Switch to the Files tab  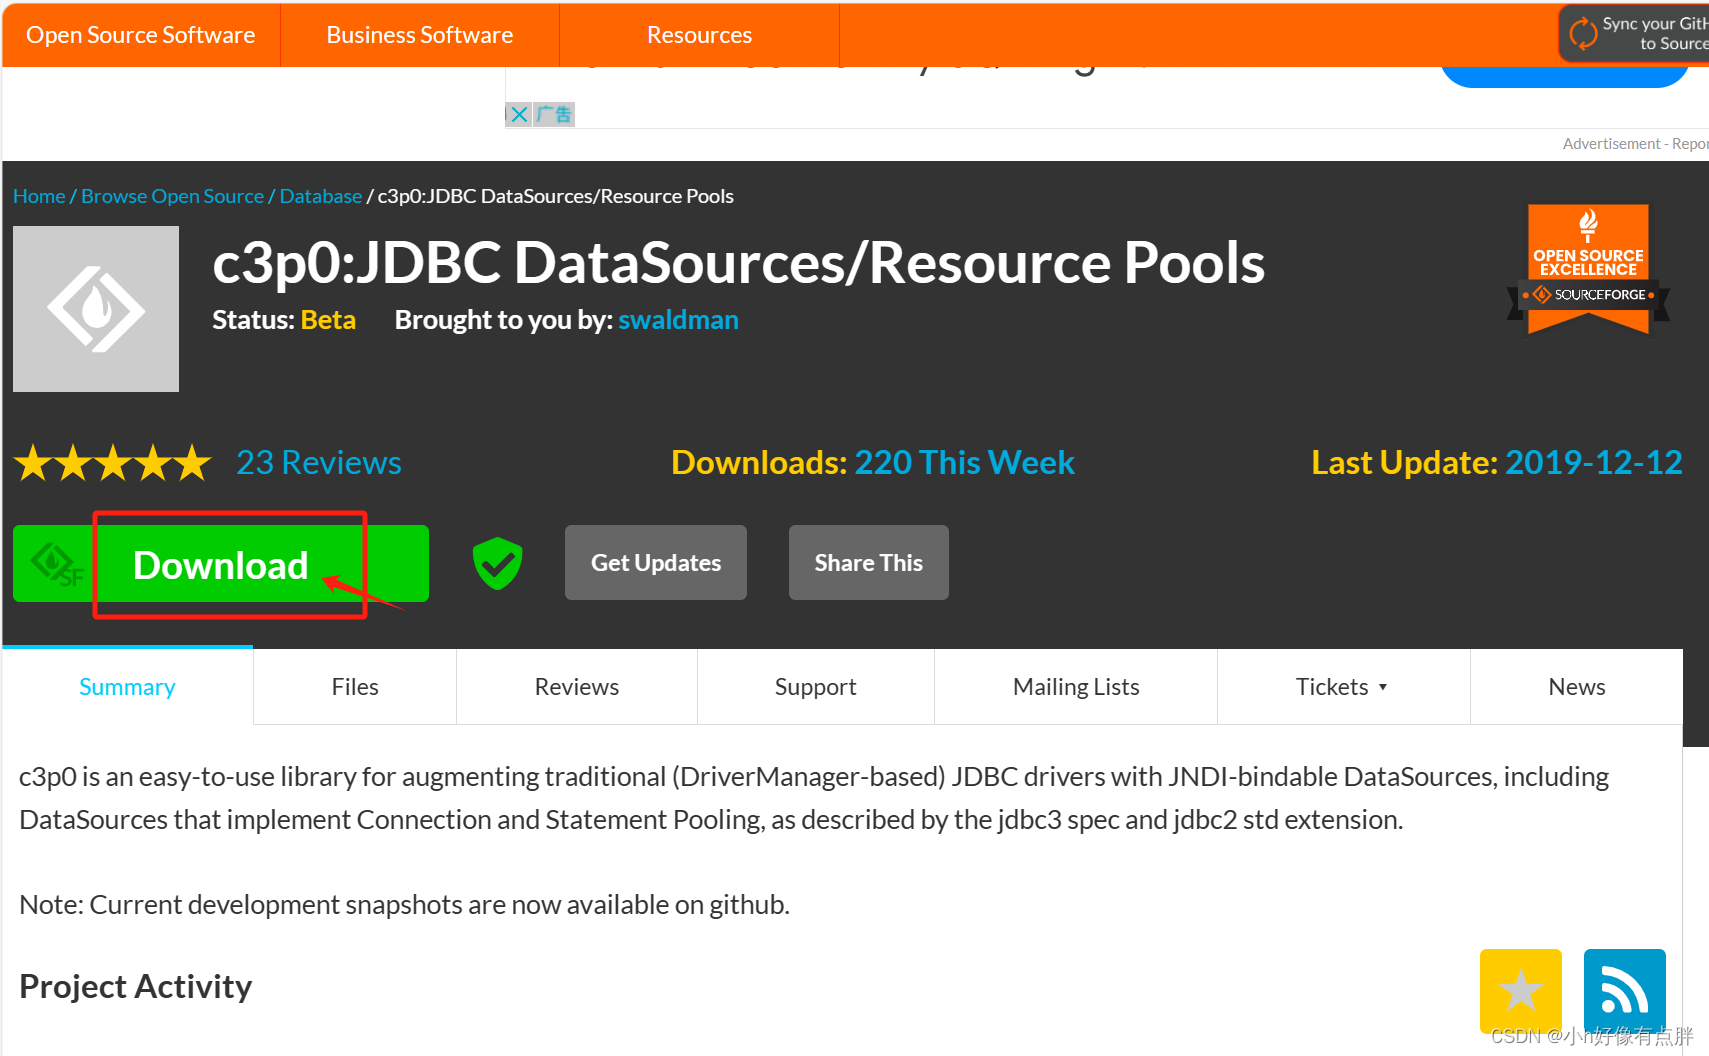tap(355, 687)
